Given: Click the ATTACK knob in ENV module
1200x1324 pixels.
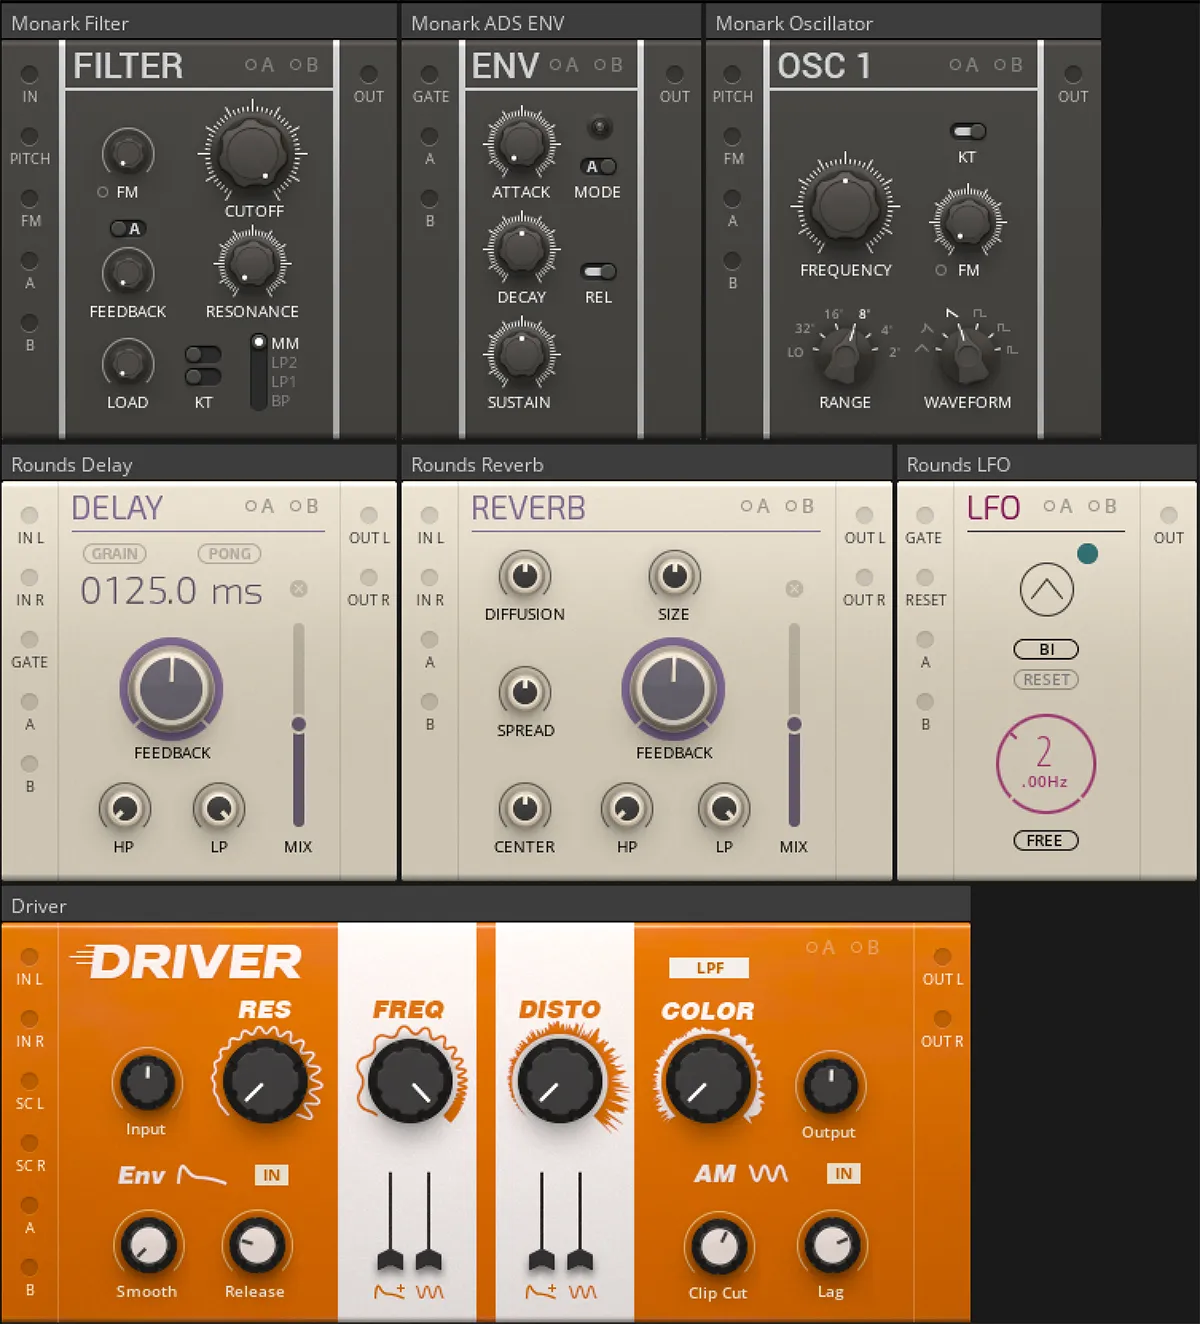Looking at the screenshot, I should coord(521,142).
